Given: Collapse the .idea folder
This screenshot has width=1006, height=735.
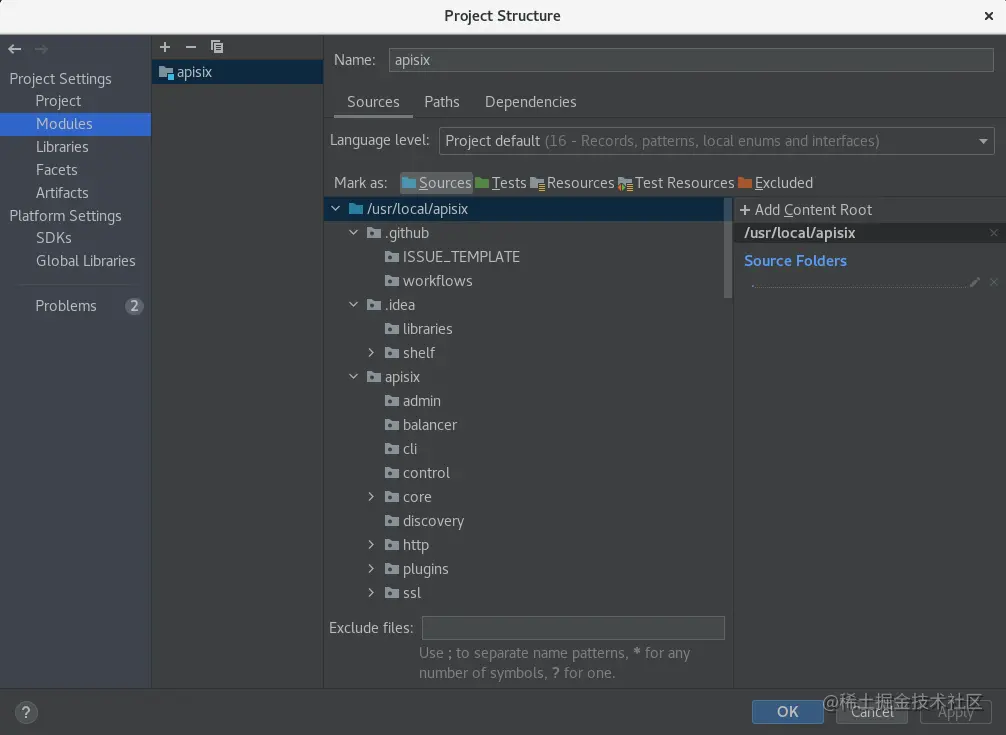Looking at the screenshot, I should click(354, 304).
